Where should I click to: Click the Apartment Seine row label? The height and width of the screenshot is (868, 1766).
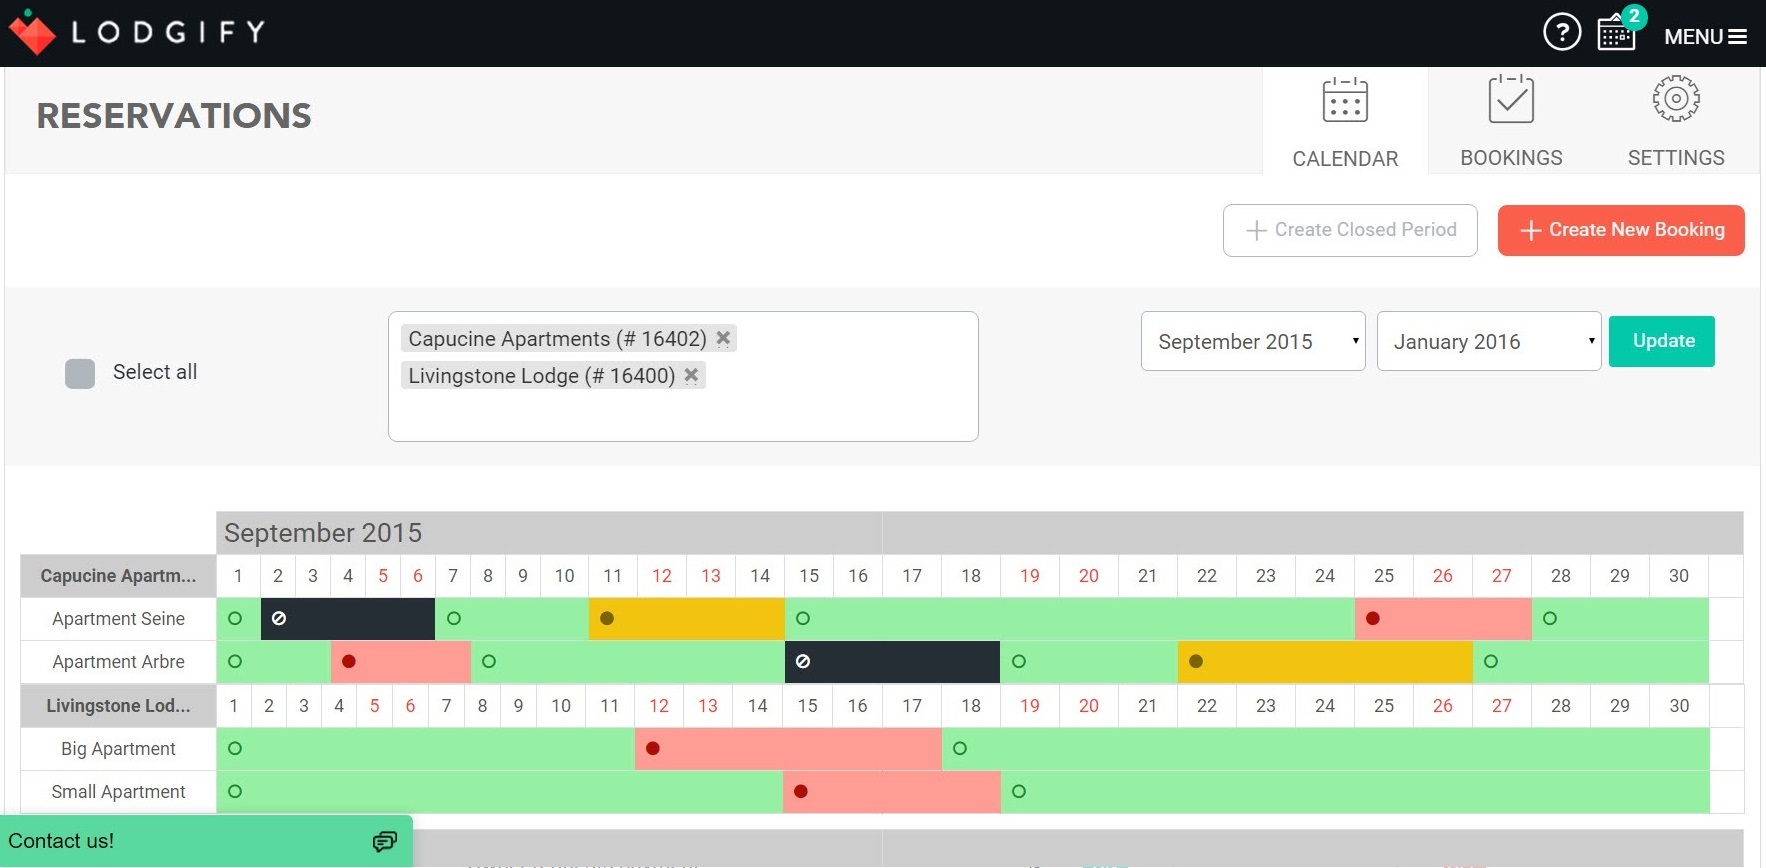tap(118, 619)
